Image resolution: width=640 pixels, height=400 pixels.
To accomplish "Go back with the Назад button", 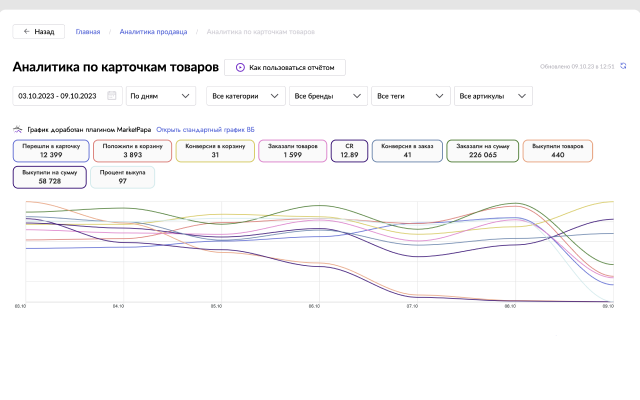I will point(39,32).
